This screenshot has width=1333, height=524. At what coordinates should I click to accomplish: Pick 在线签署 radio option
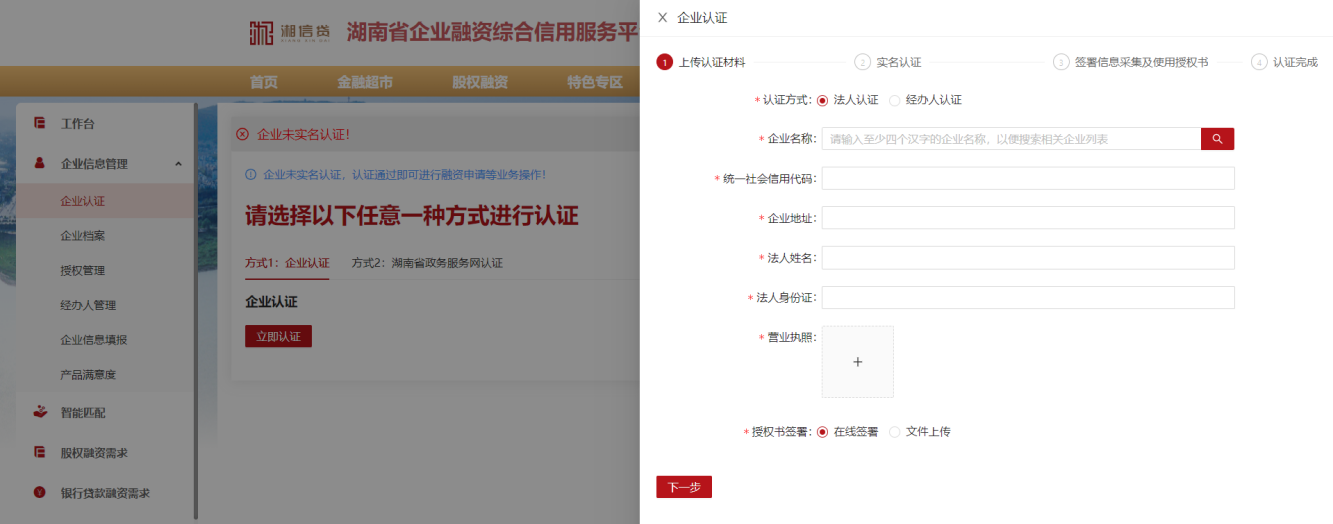823,432
